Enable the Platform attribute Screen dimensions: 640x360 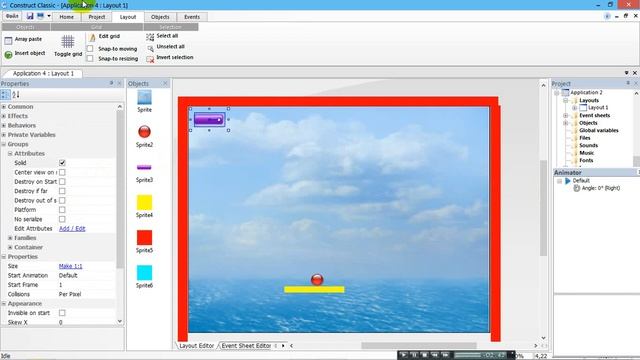click(62, 210)
